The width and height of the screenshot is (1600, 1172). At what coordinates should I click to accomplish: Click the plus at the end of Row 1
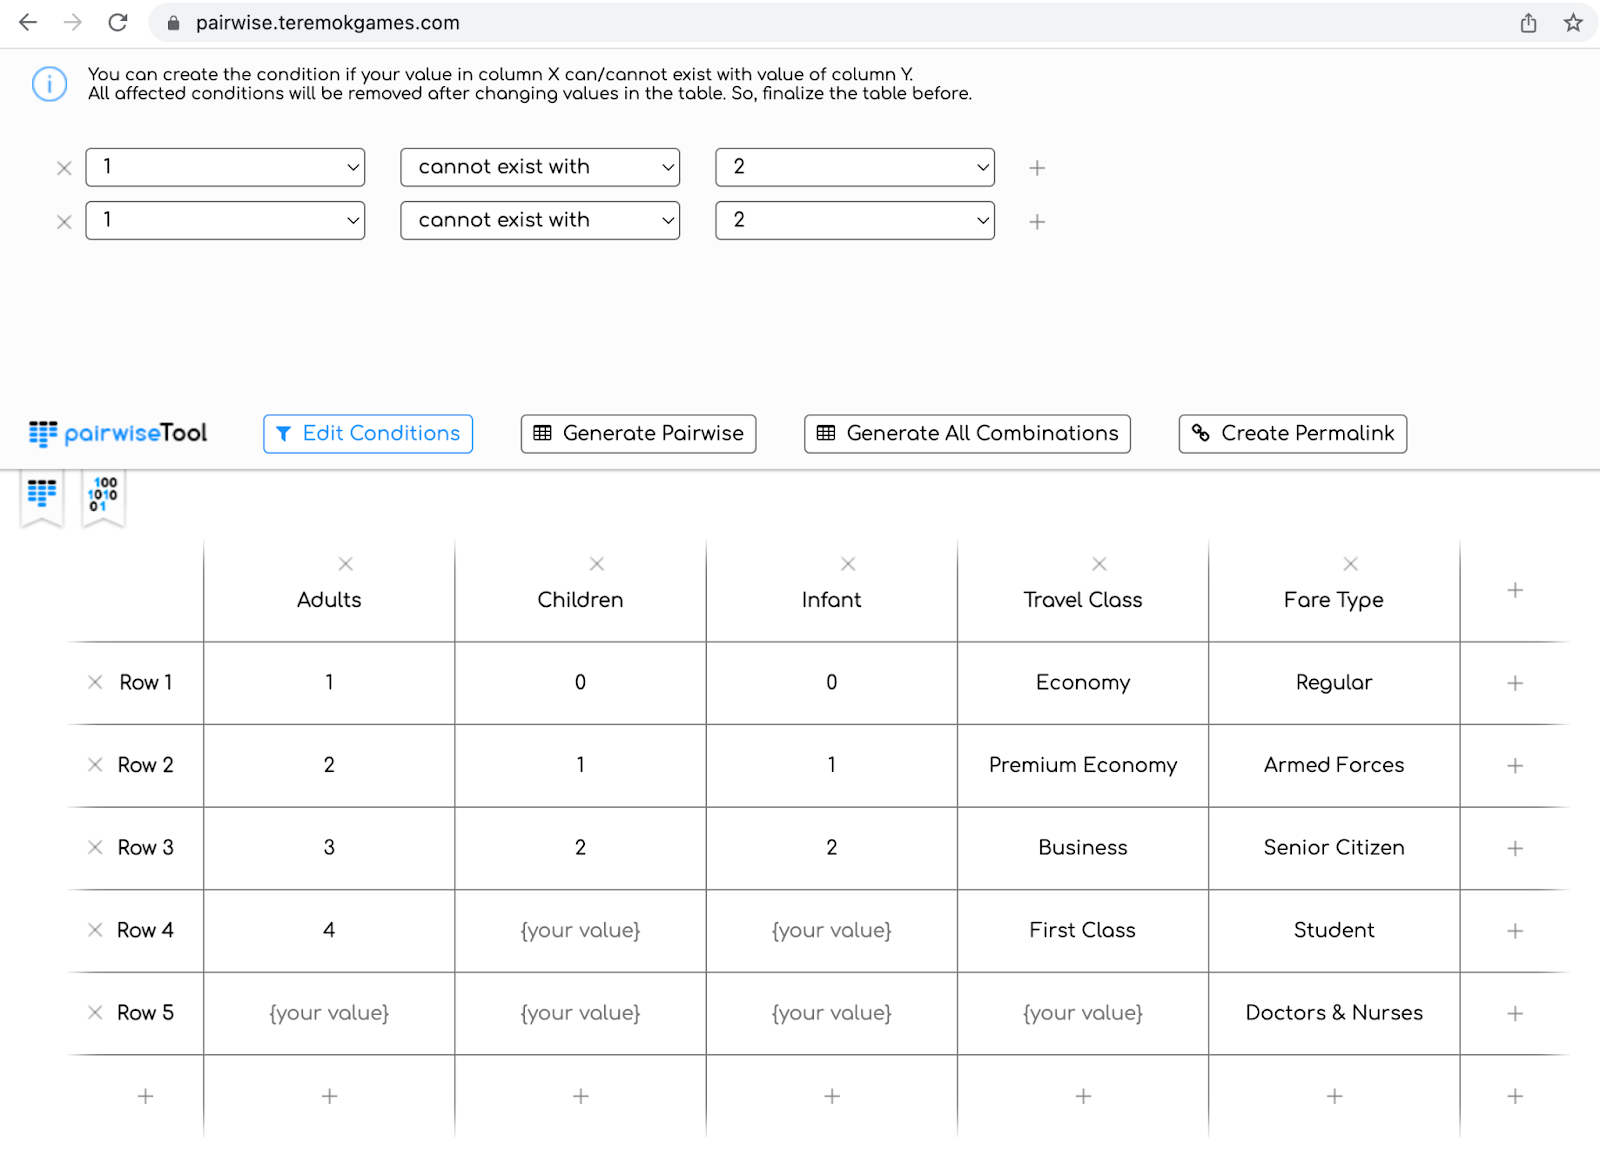pos(1515,683)
